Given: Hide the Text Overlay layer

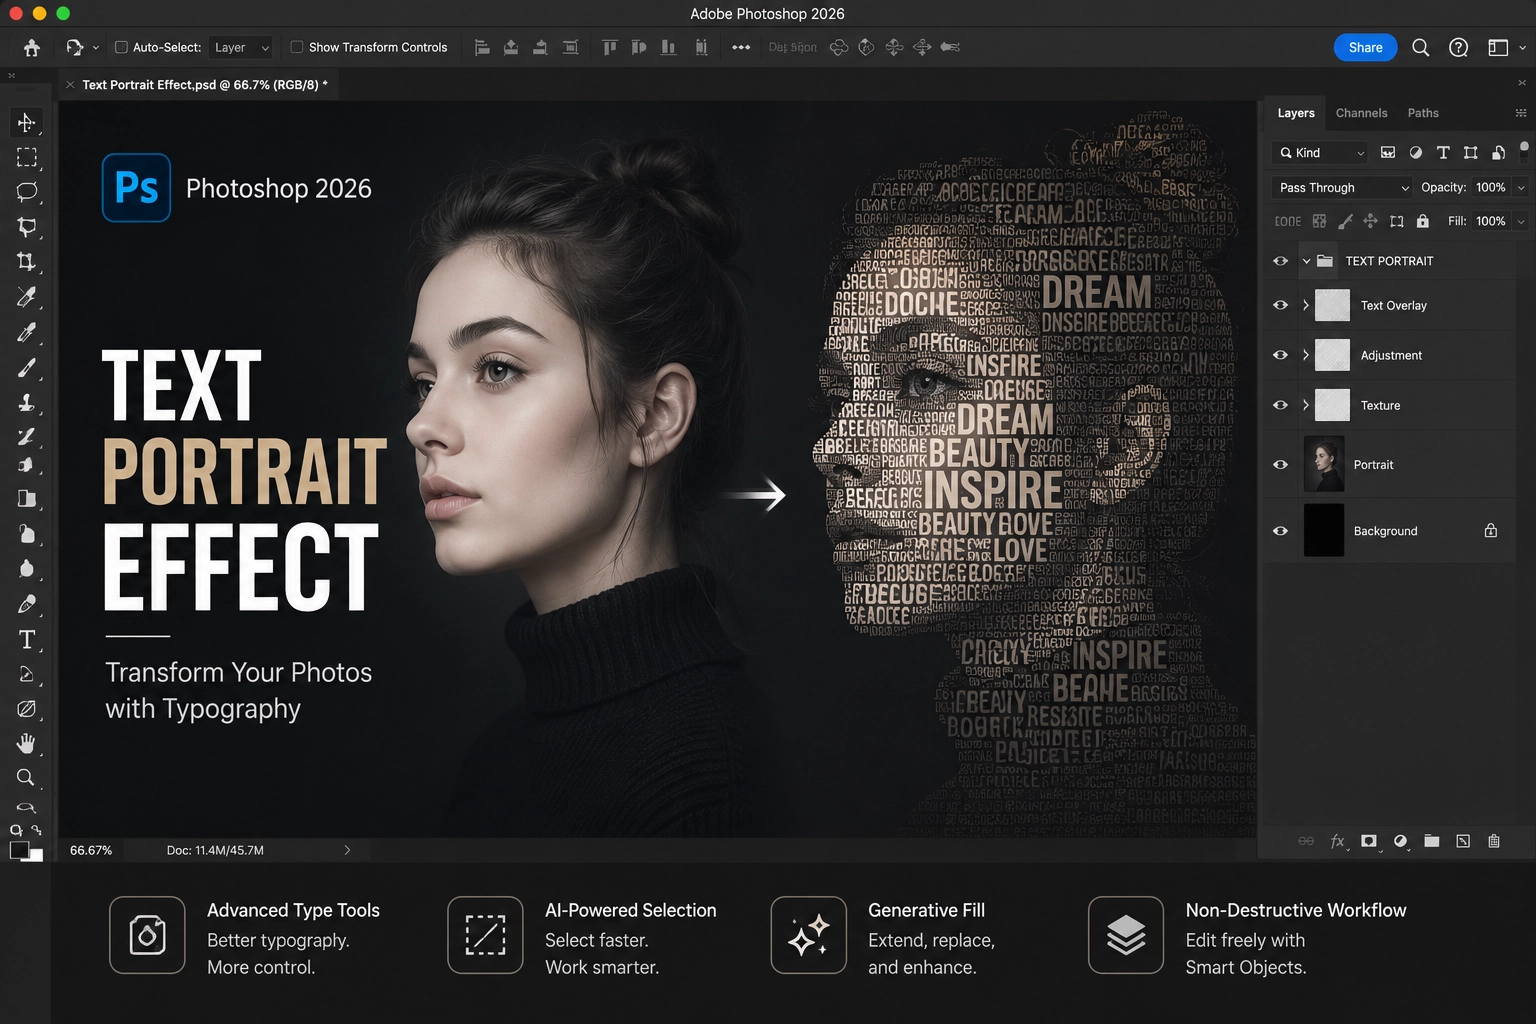Looking at the screenshot, I should 1280,305.
